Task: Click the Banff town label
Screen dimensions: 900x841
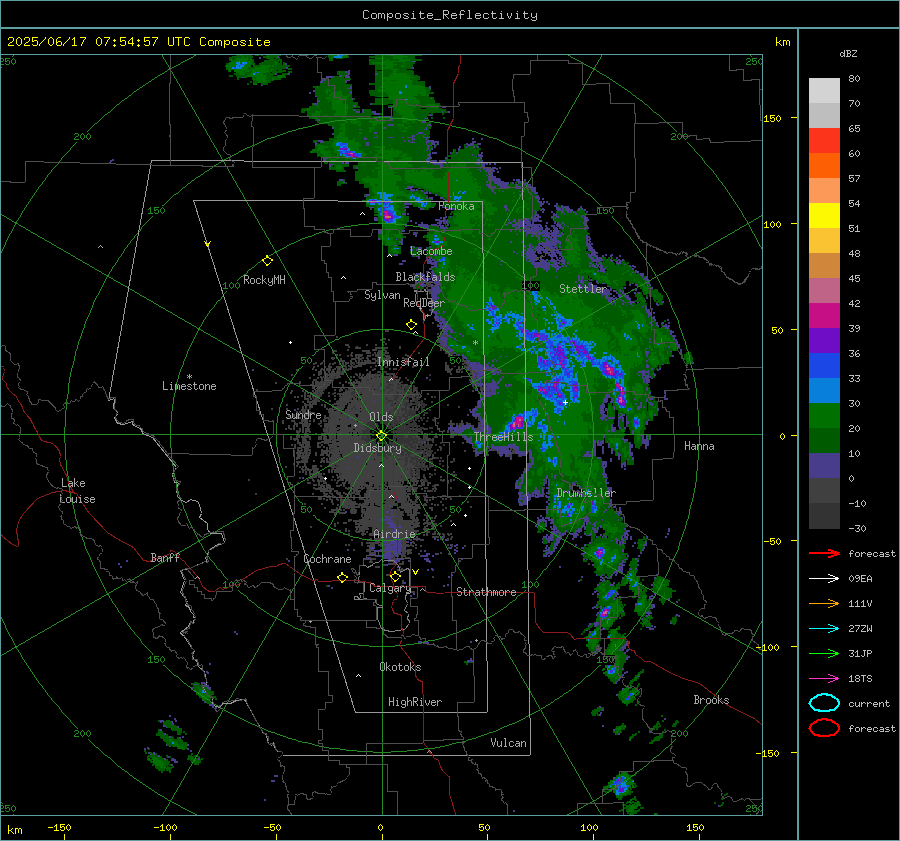Action: coord(165,557)
